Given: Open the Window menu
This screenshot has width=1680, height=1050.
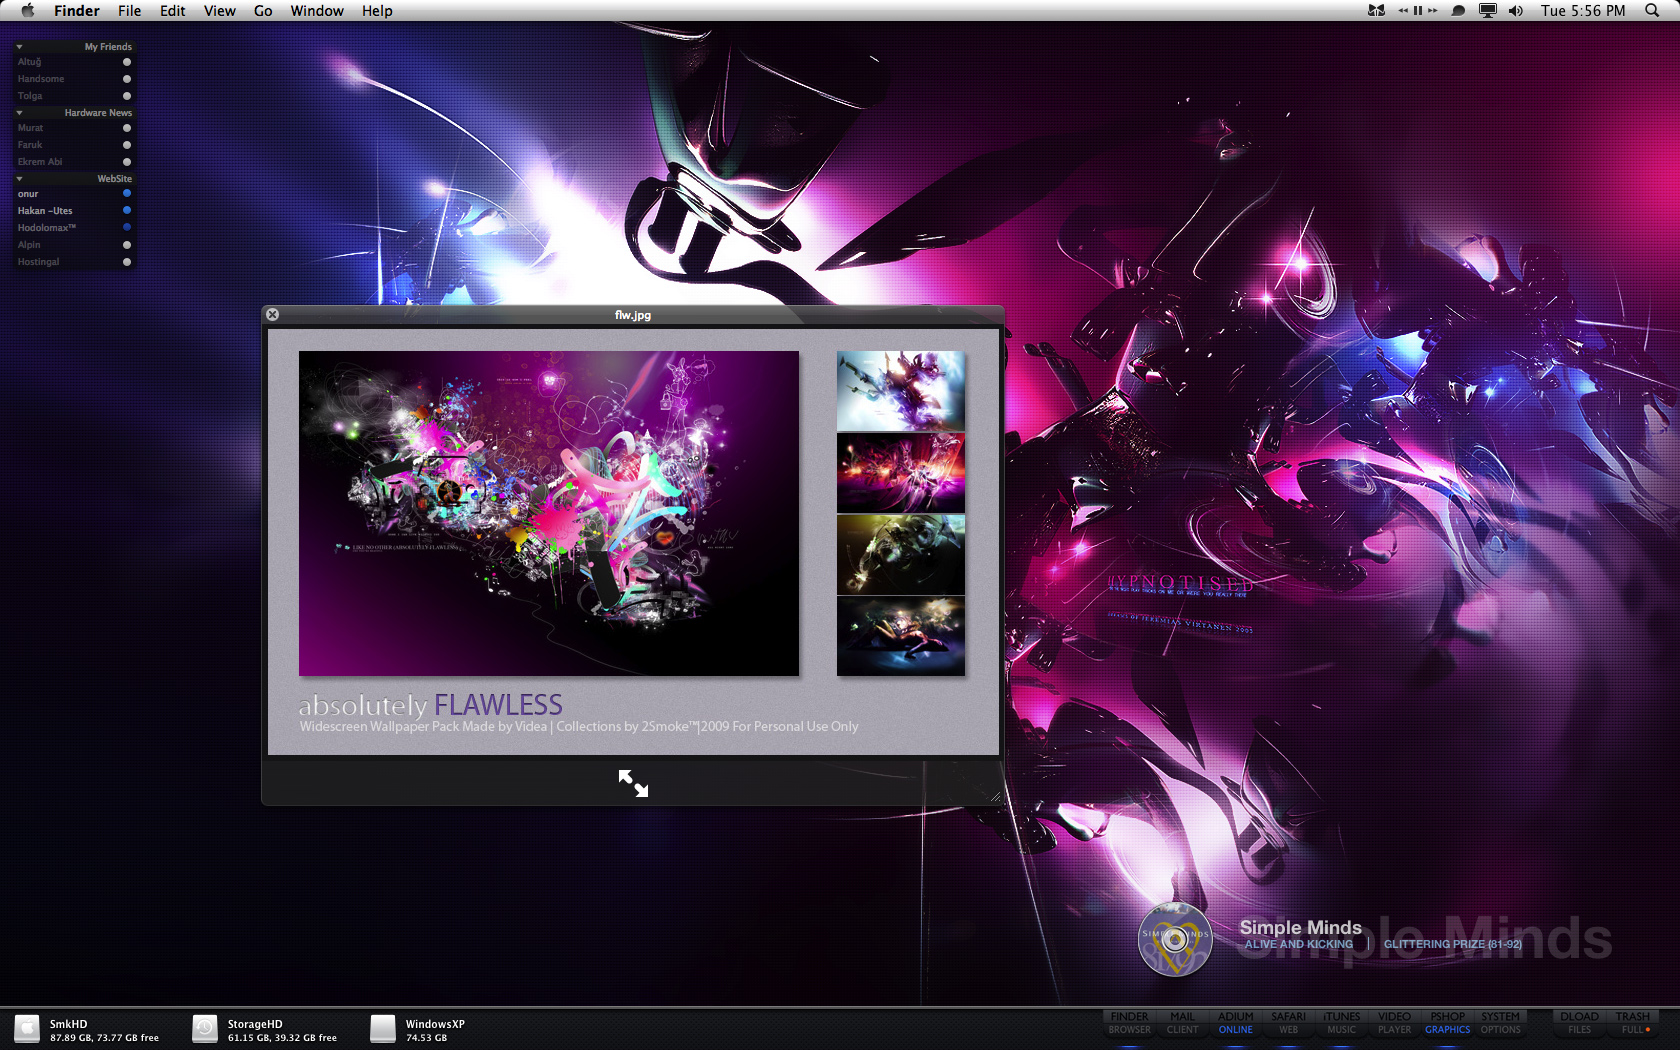Looking at the screenshot, I should tap(317, 11).
